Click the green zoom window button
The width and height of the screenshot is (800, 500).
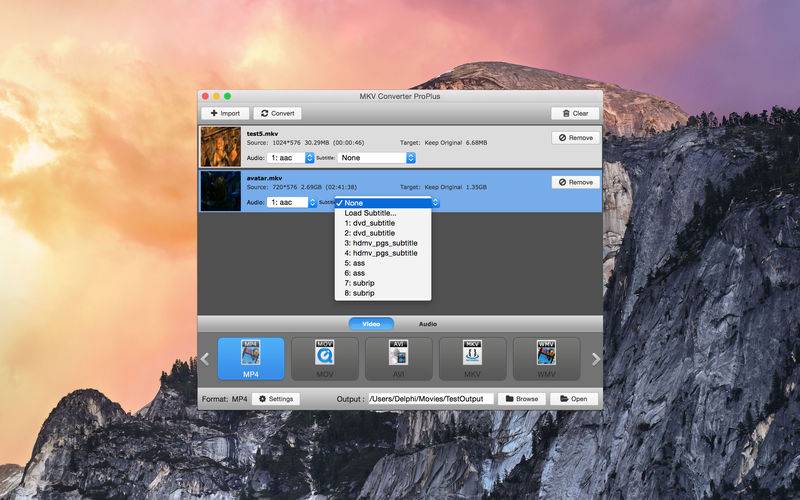click(228, 96)
